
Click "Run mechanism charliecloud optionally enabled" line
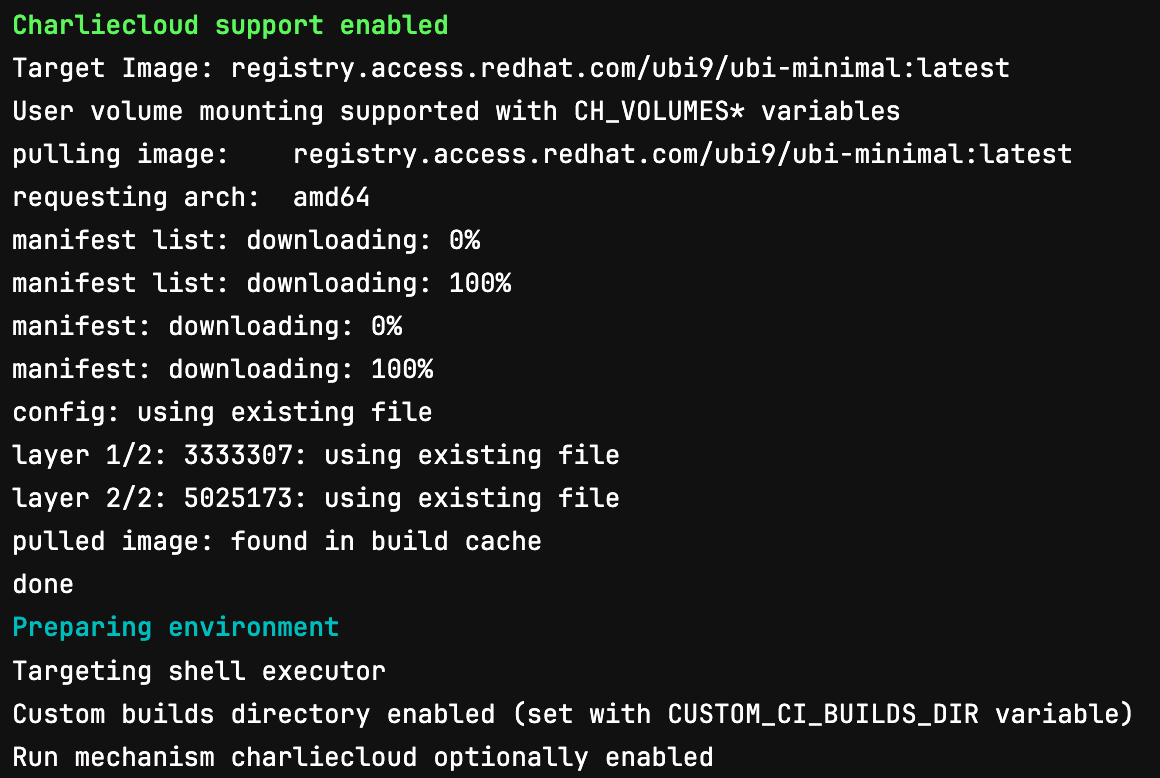(x=363, y=757)
